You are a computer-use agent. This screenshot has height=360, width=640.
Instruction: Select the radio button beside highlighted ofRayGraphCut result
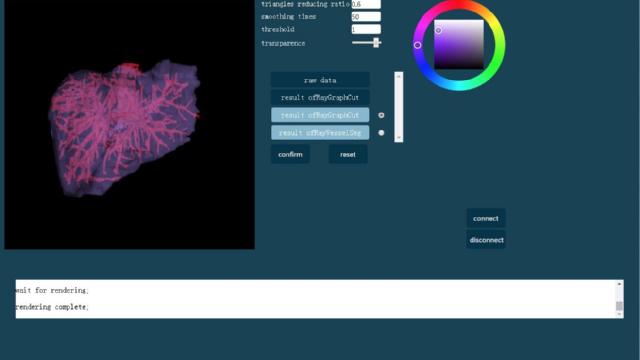tap(381, 115)
